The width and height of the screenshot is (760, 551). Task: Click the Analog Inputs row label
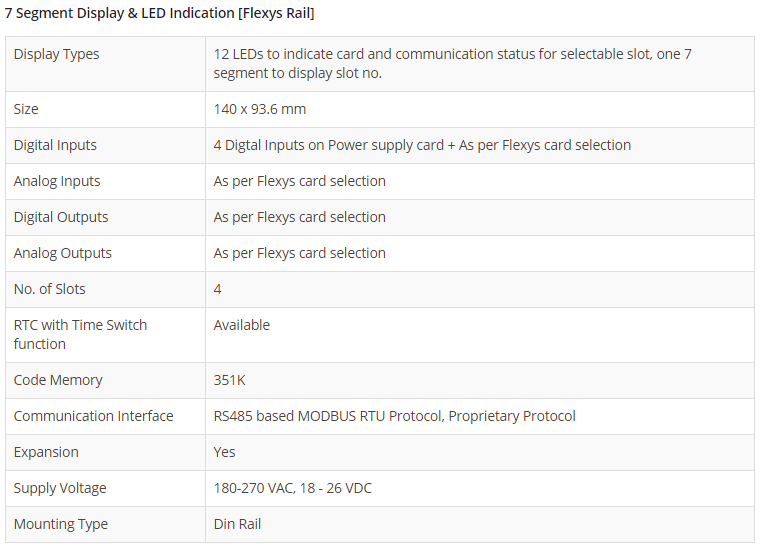57,181
